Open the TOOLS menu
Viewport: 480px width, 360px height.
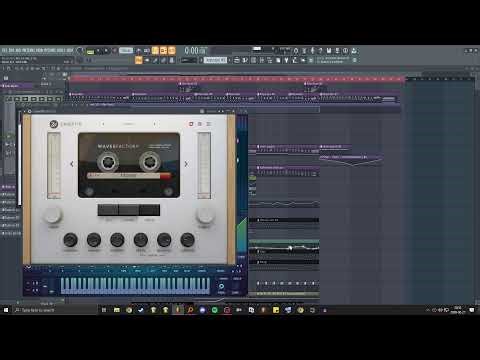point(61,50)
